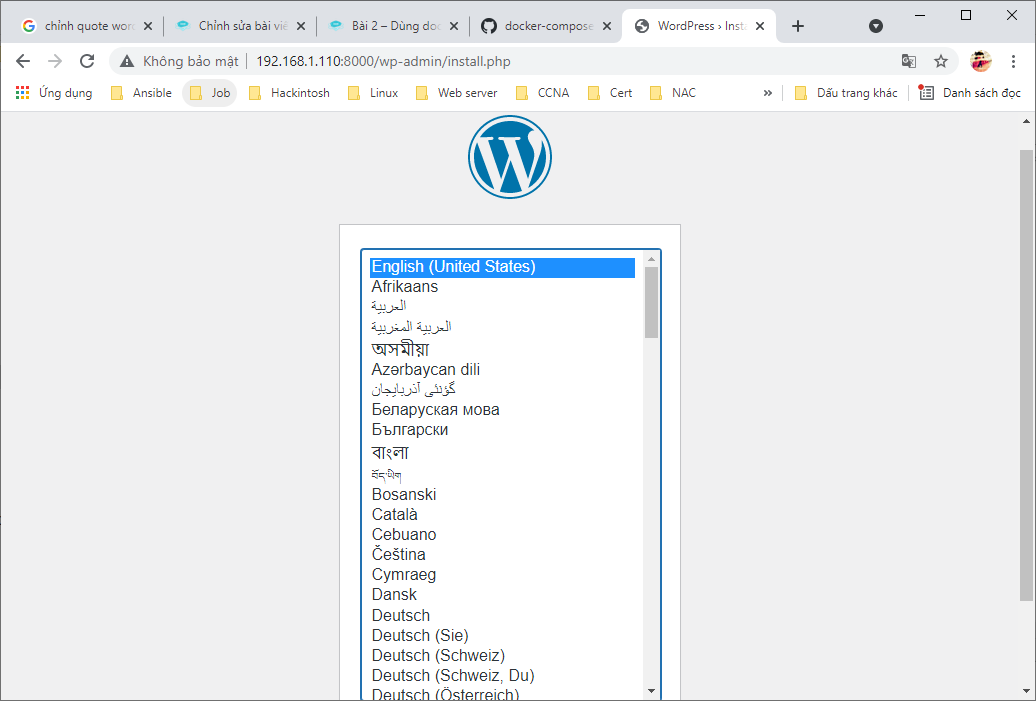
Task: Reload the current page
Action: point(87,61)
